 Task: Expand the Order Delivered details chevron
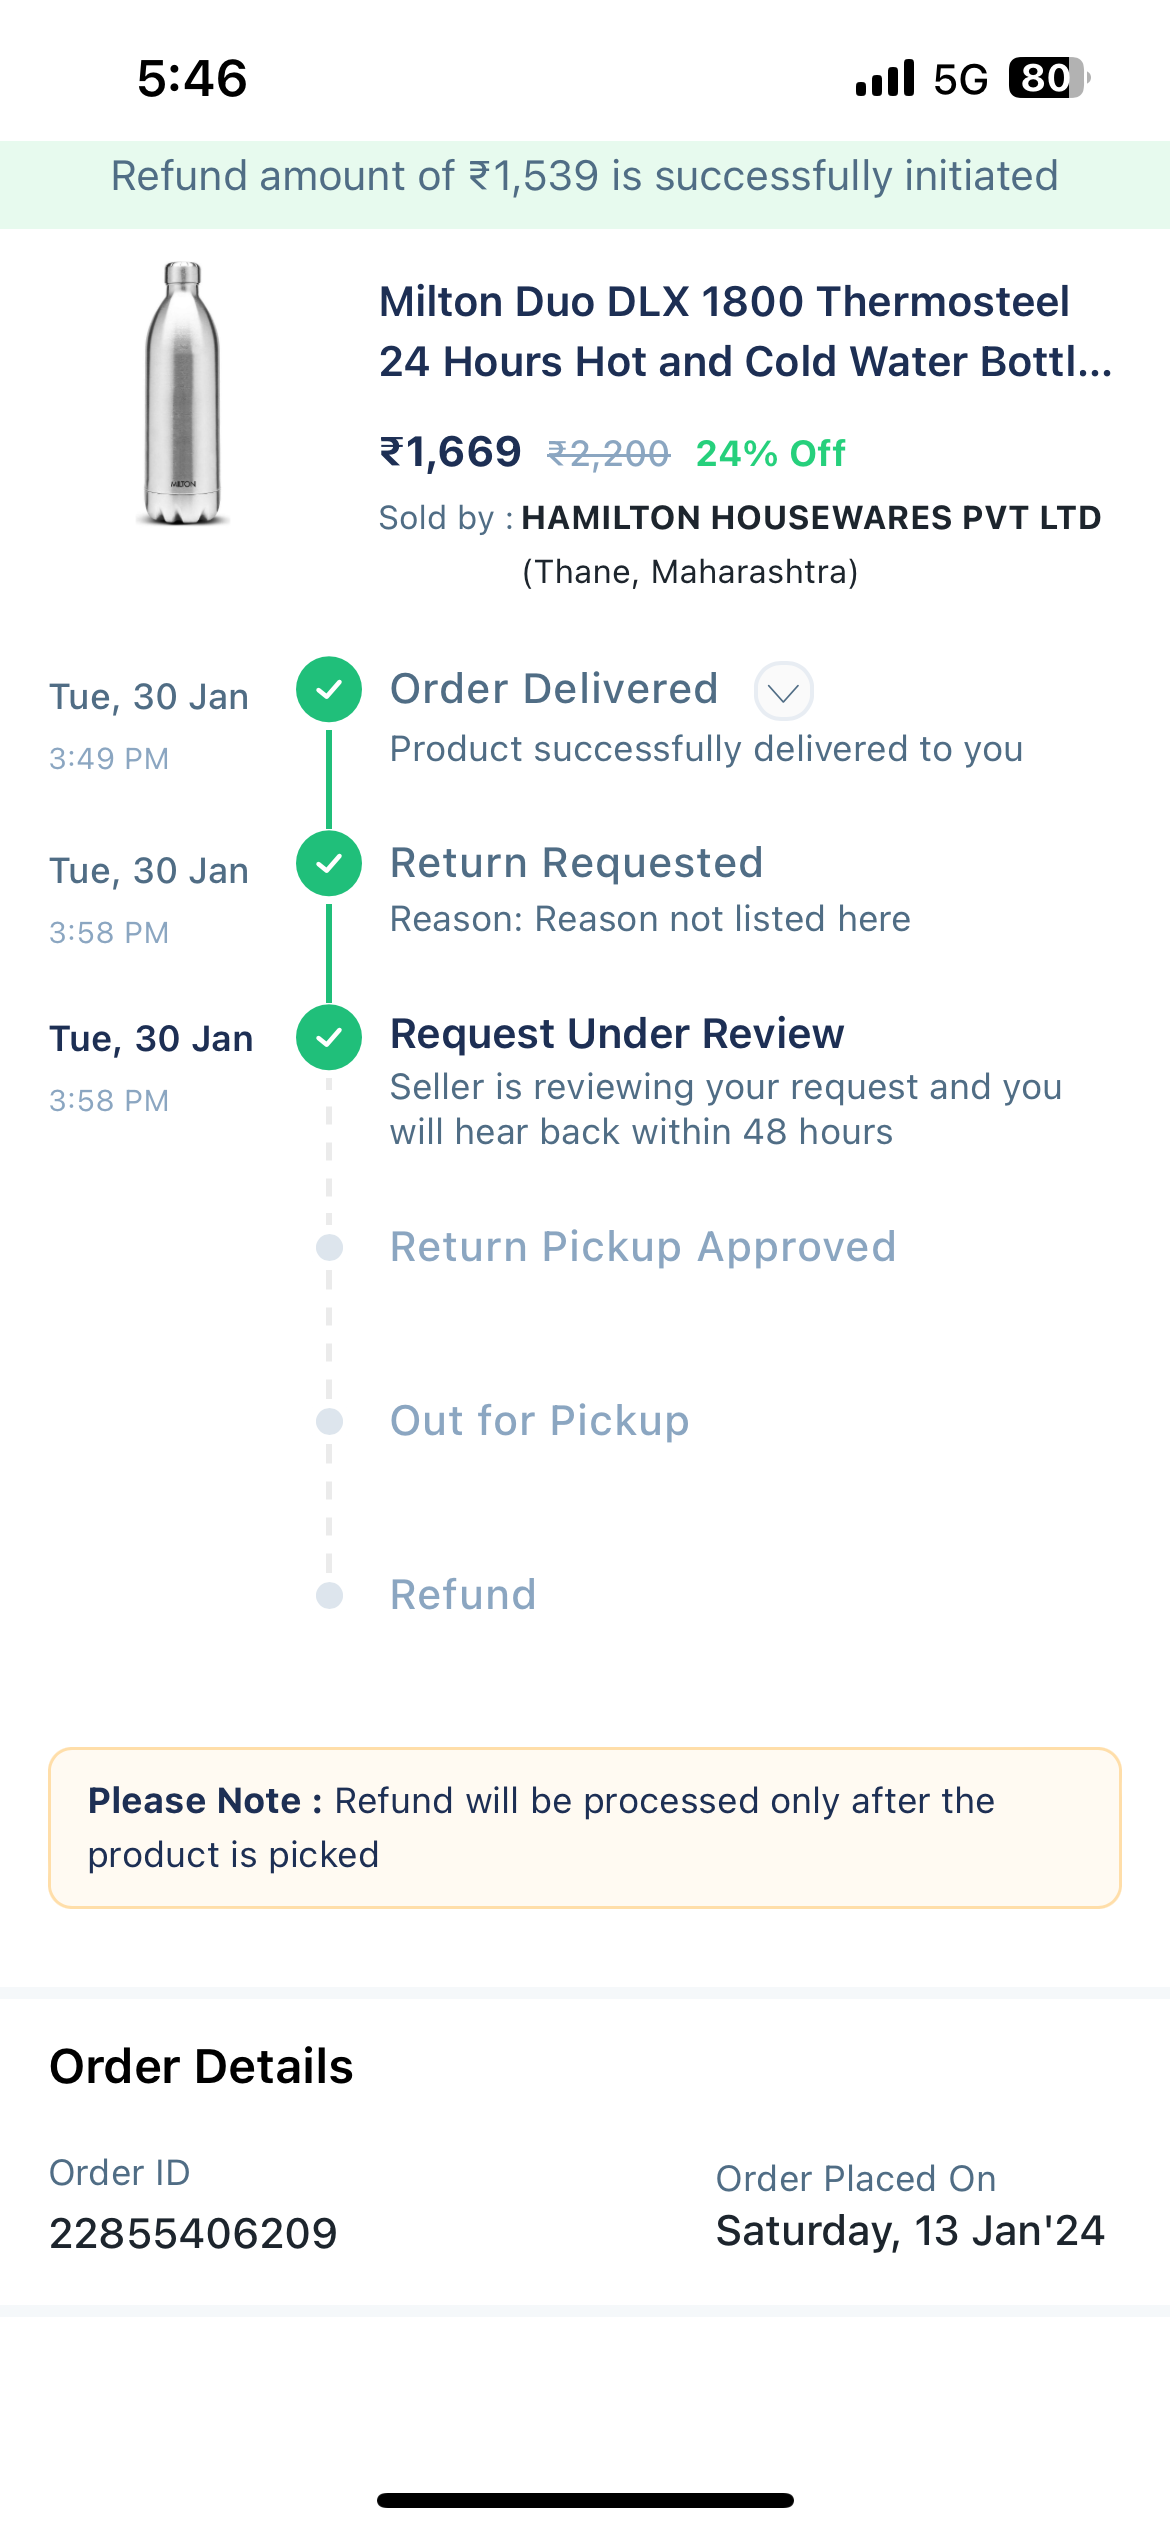click(x=783, y=692)
